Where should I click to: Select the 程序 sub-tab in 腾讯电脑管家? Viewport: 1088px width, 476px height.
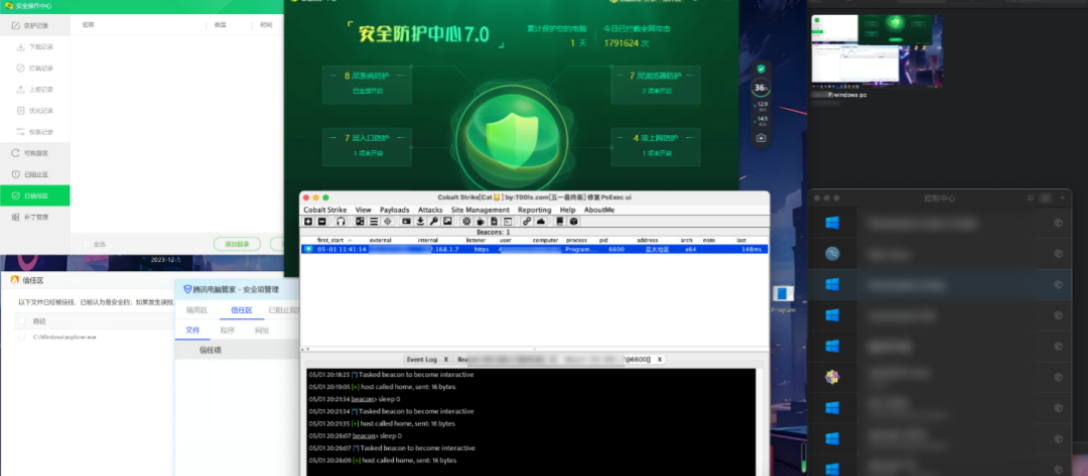pos(228,330)
